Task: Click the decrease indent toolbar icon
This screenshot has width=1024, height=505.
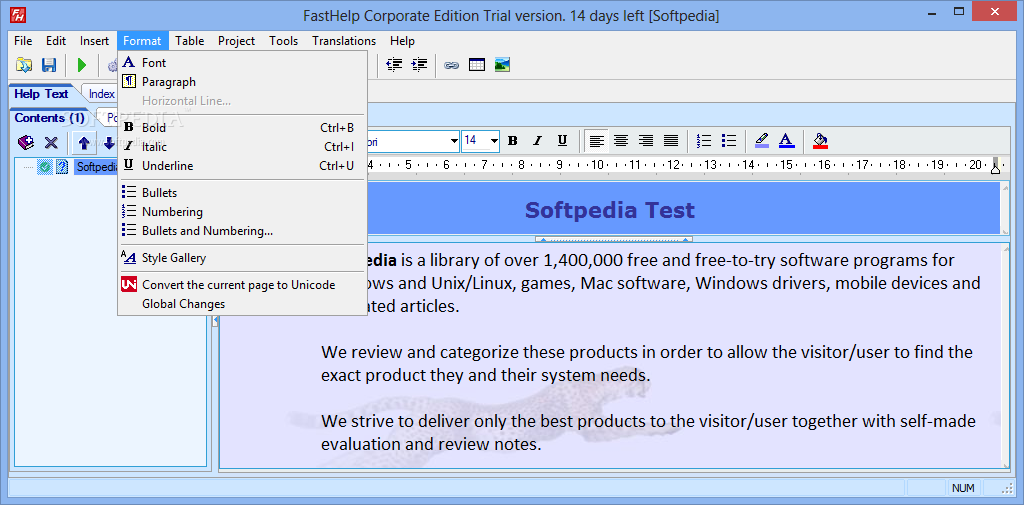Action: coord(394,65)
